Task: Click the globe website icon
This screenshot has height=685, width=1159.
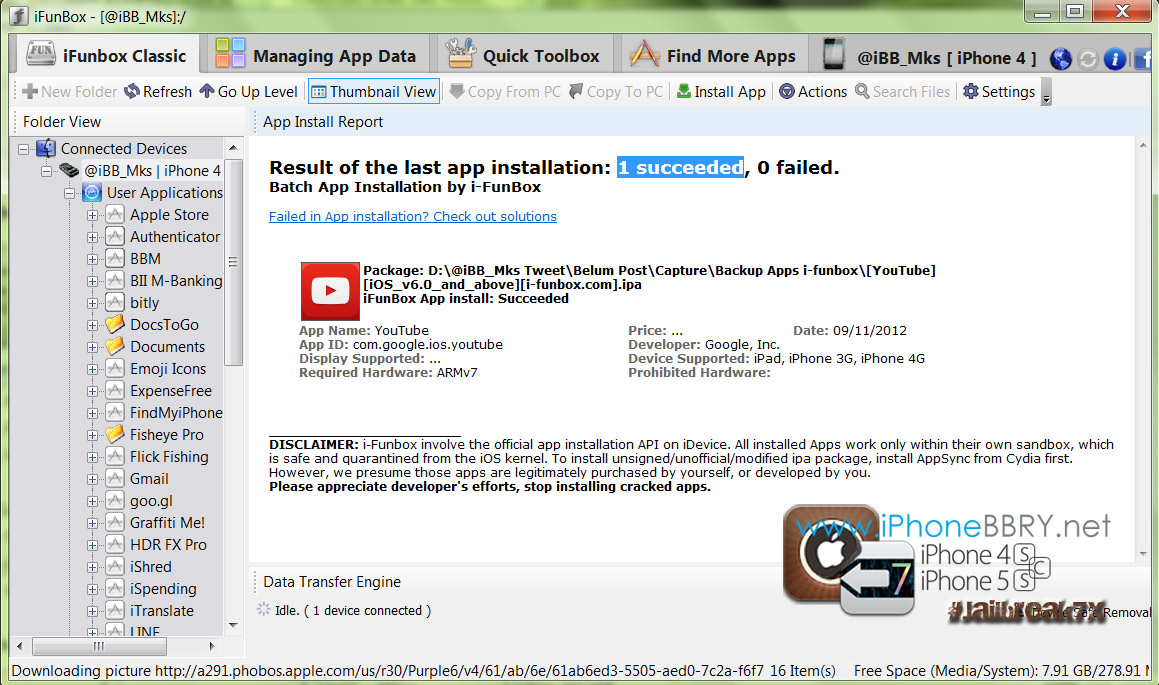Action: tap(1061, 58)
